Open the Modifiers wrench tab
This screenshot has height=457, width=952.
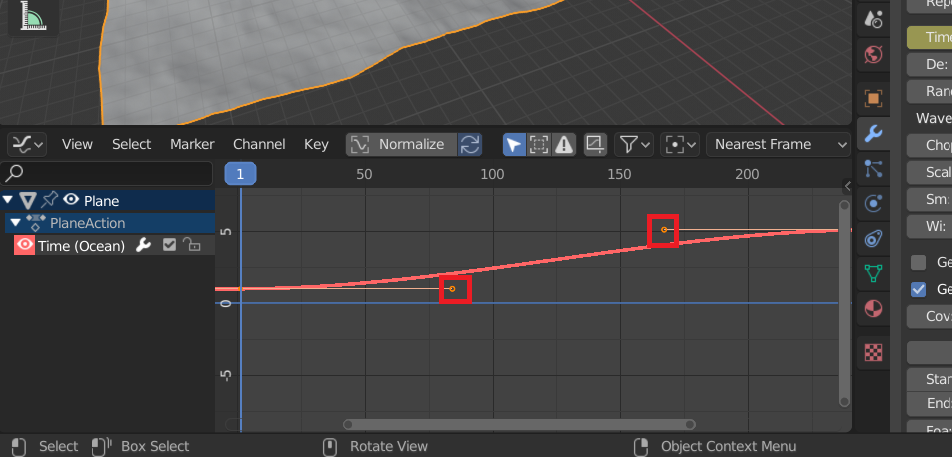(x=873, y=133)
